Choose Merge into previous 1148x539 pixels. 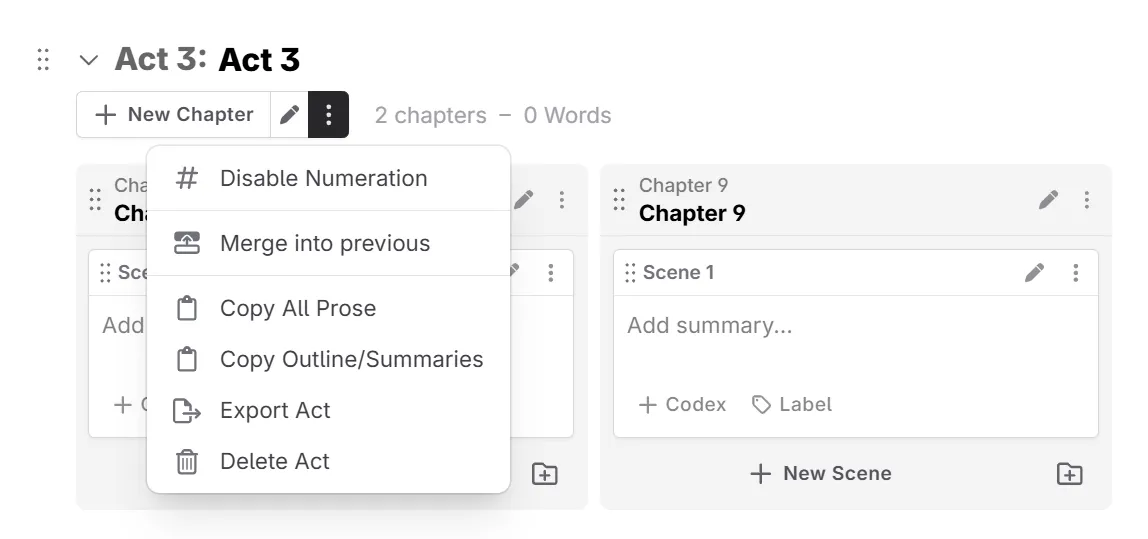325,243
